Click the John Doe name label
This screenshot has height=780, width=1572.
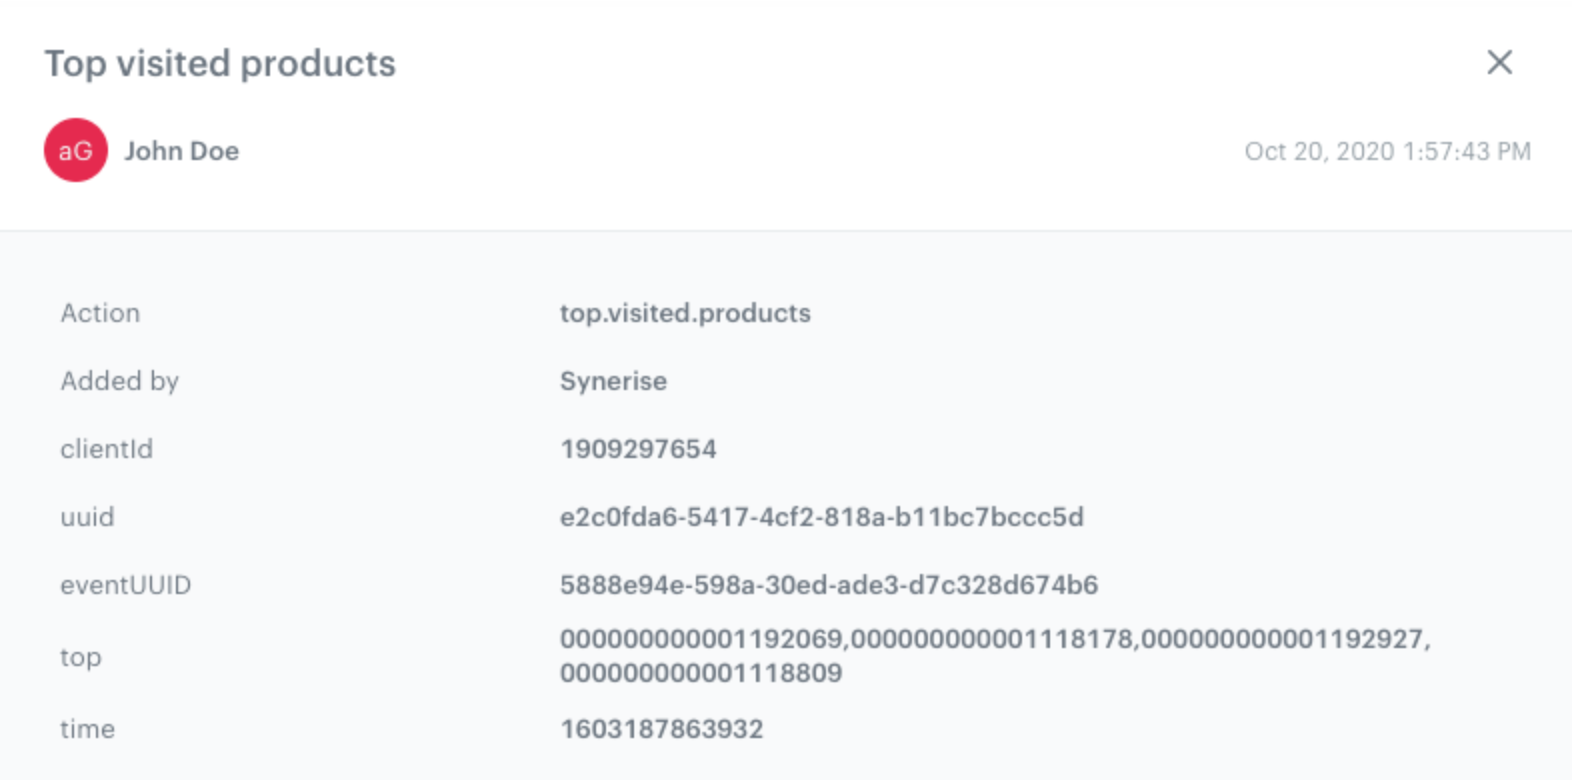pyautogui.click(x=181, y=151)
